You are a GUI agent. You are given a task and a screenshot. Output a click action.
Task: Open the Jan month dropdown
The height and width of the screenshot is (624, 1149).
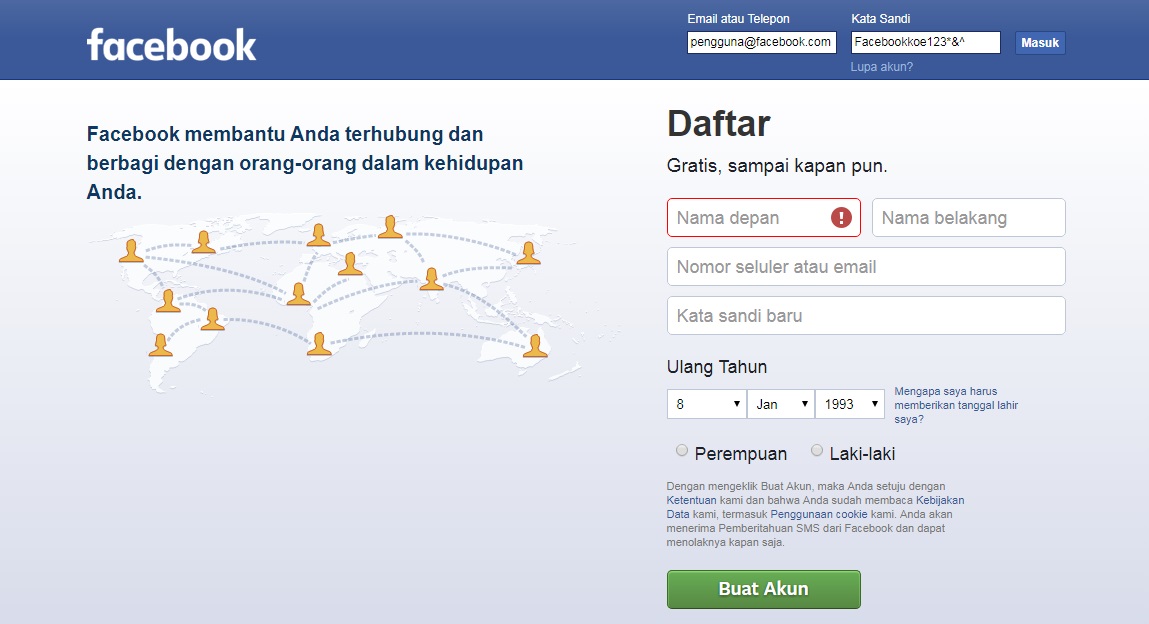(780, 404)
